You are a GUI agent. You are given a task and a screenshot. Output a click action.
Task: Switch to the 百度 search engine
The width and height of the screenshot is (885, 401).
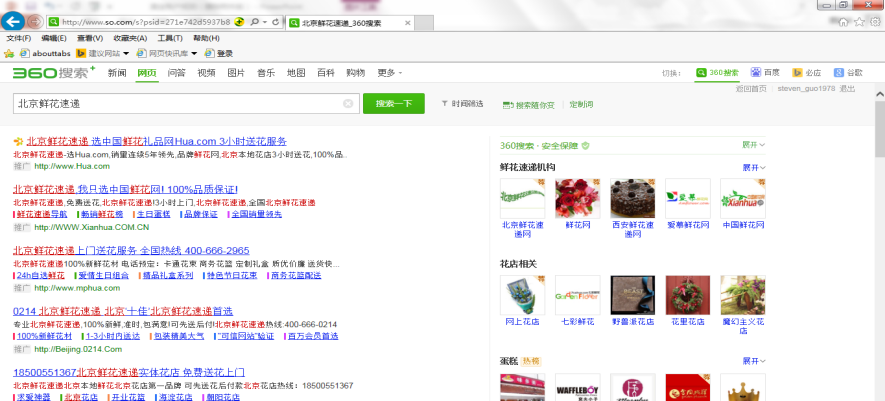tap(765, 72)
